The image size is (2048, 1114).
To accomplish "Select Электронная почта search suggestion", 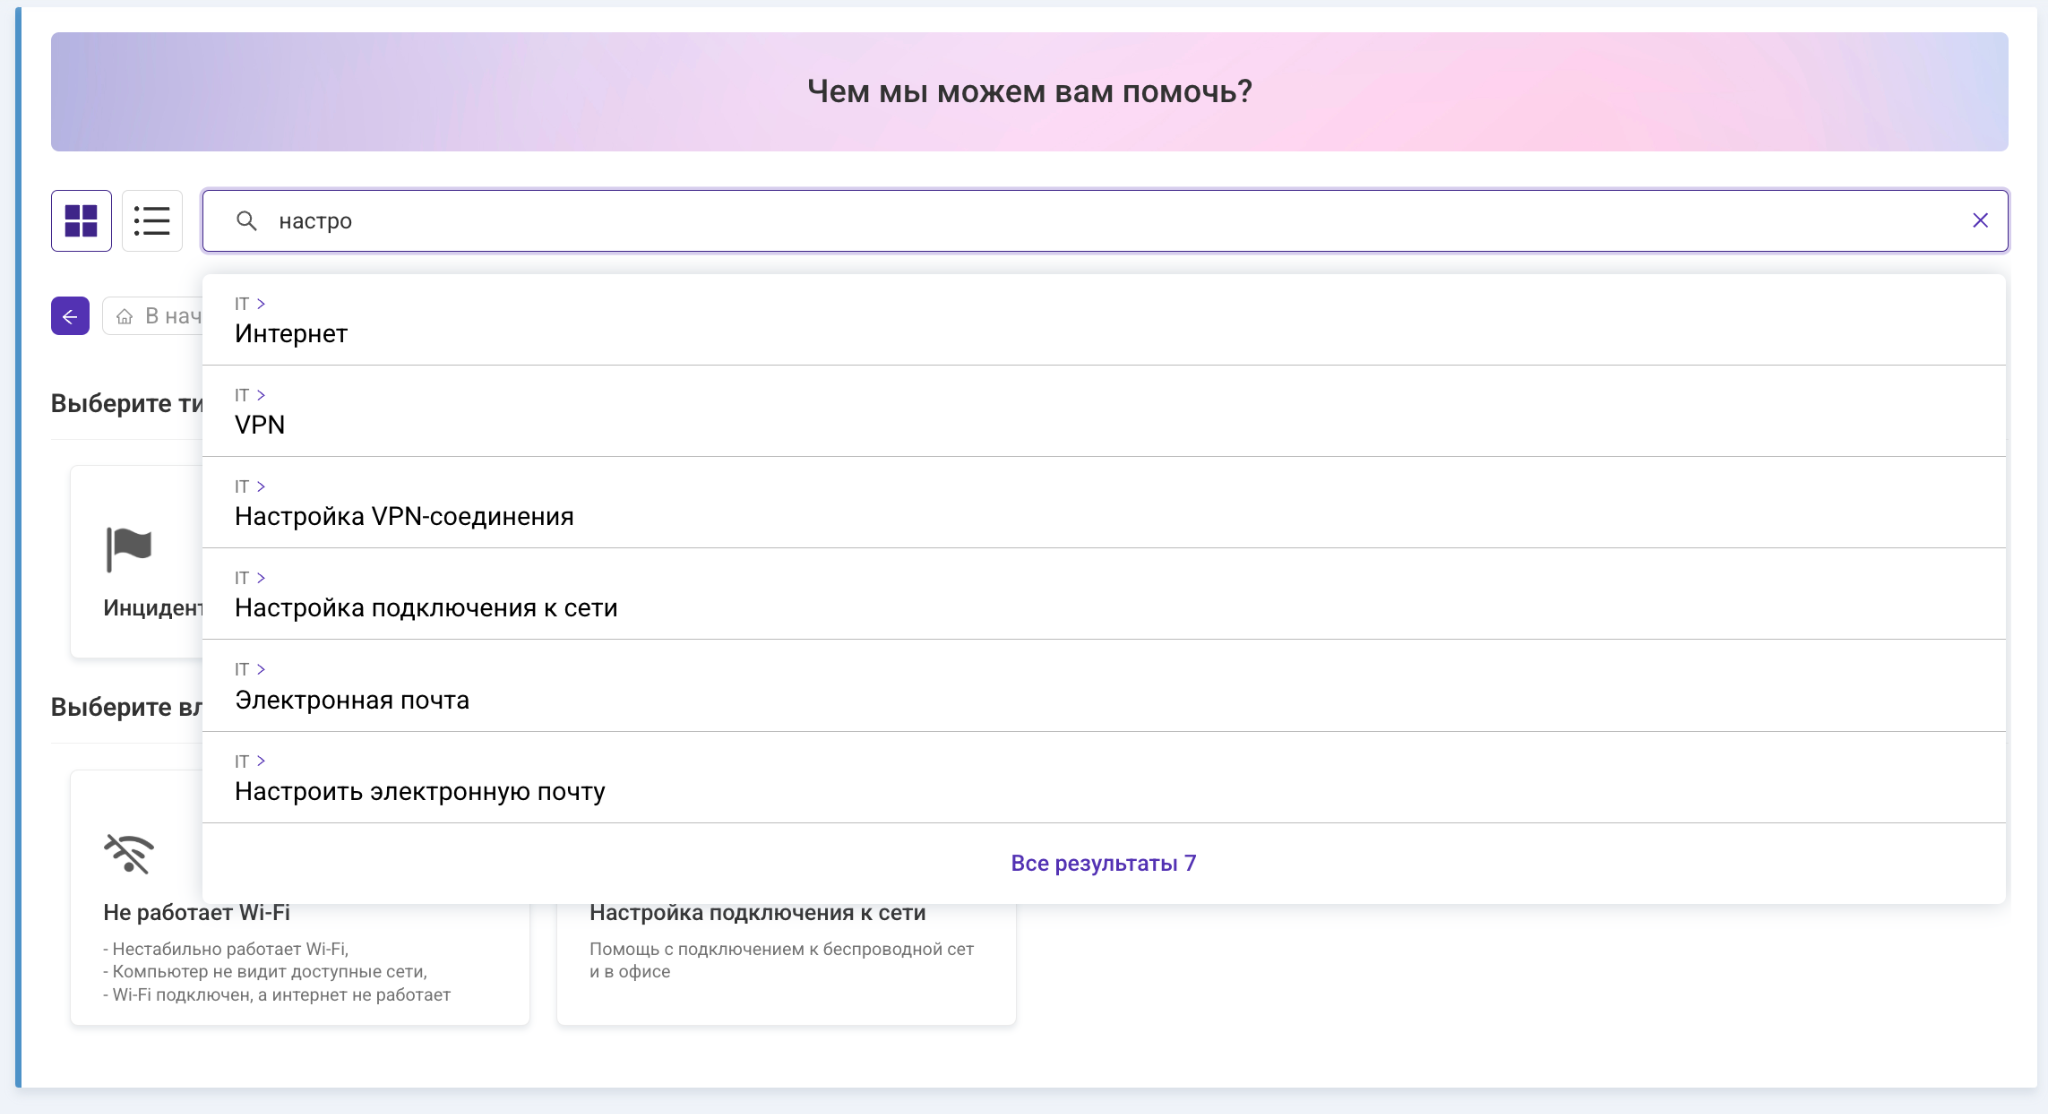I will click(352, 700).
